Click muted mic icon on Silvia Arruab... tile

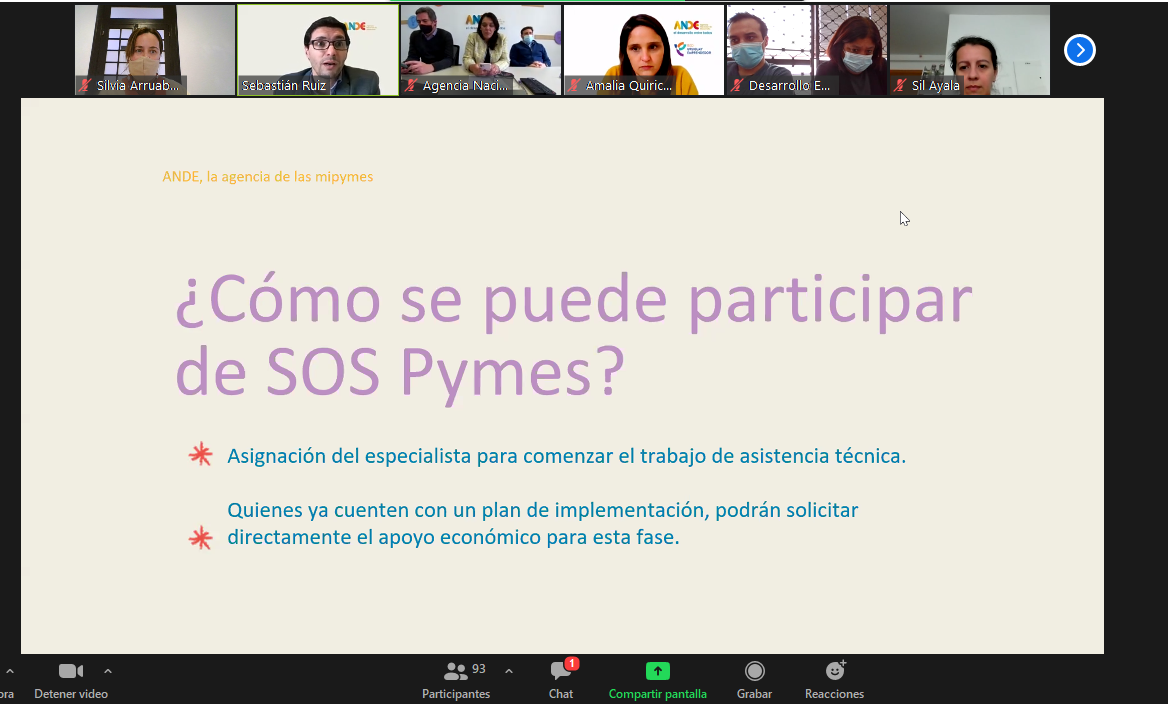[x=85, y=86]
